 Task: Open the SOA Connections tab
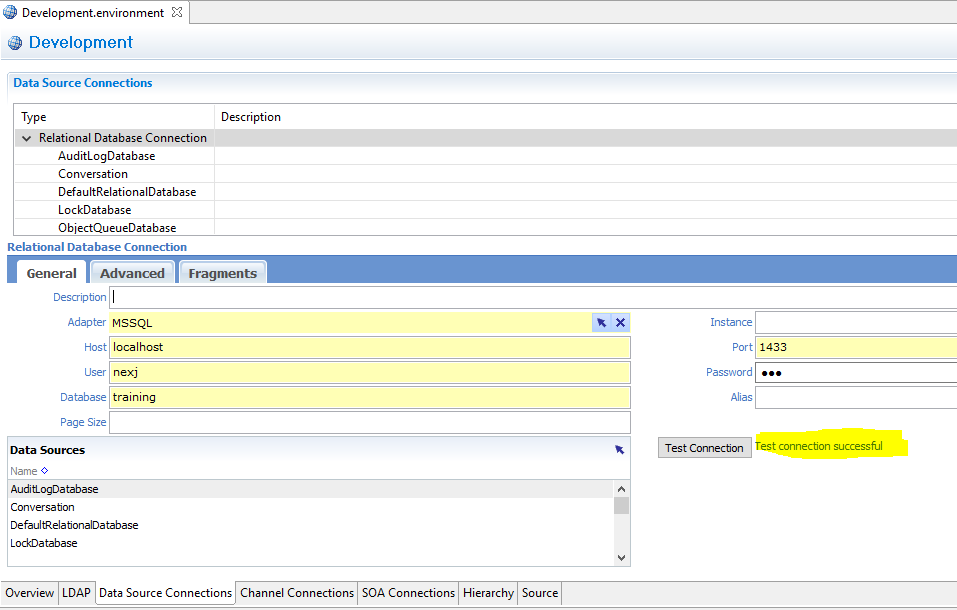tap(407, 593)
